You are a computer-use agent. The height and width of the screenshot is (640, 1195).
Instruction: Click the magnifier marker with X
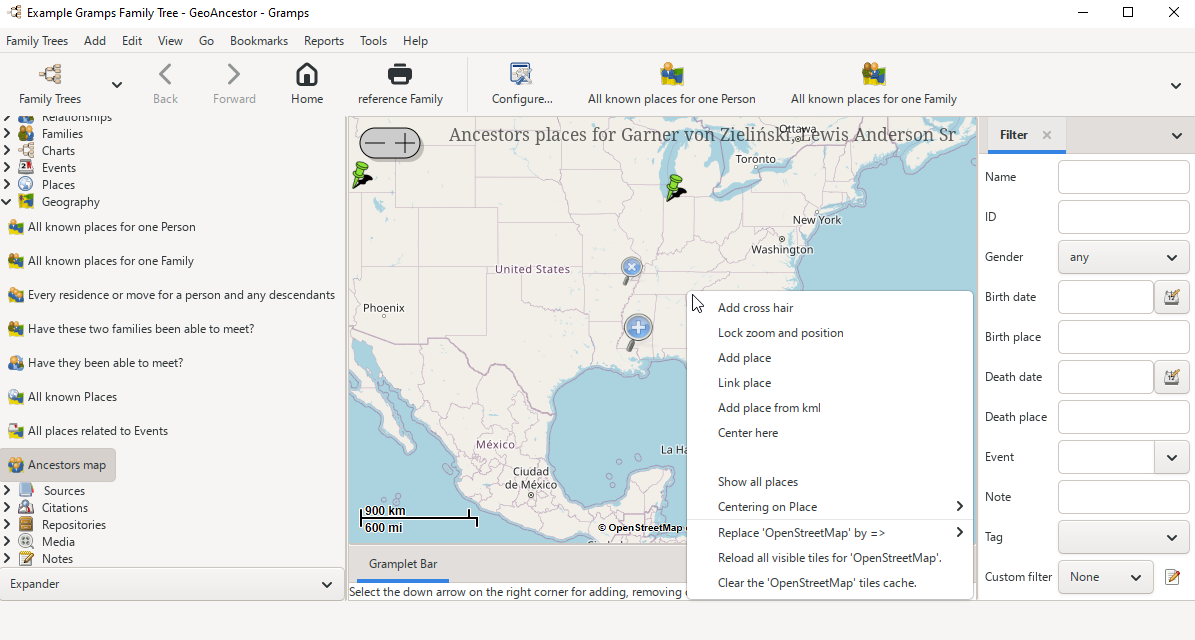[631, 270]
